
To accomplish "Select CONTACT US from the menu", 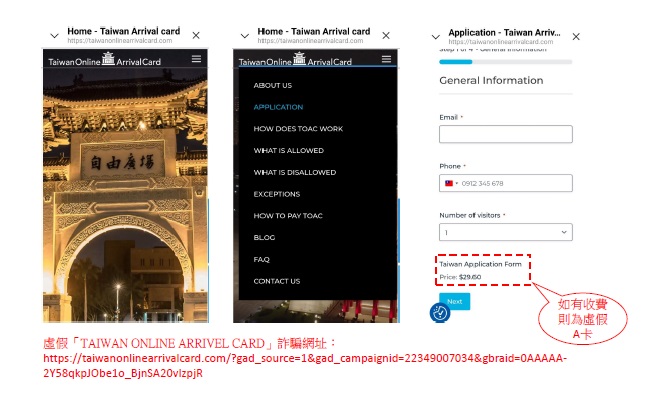I will [276, 281].
